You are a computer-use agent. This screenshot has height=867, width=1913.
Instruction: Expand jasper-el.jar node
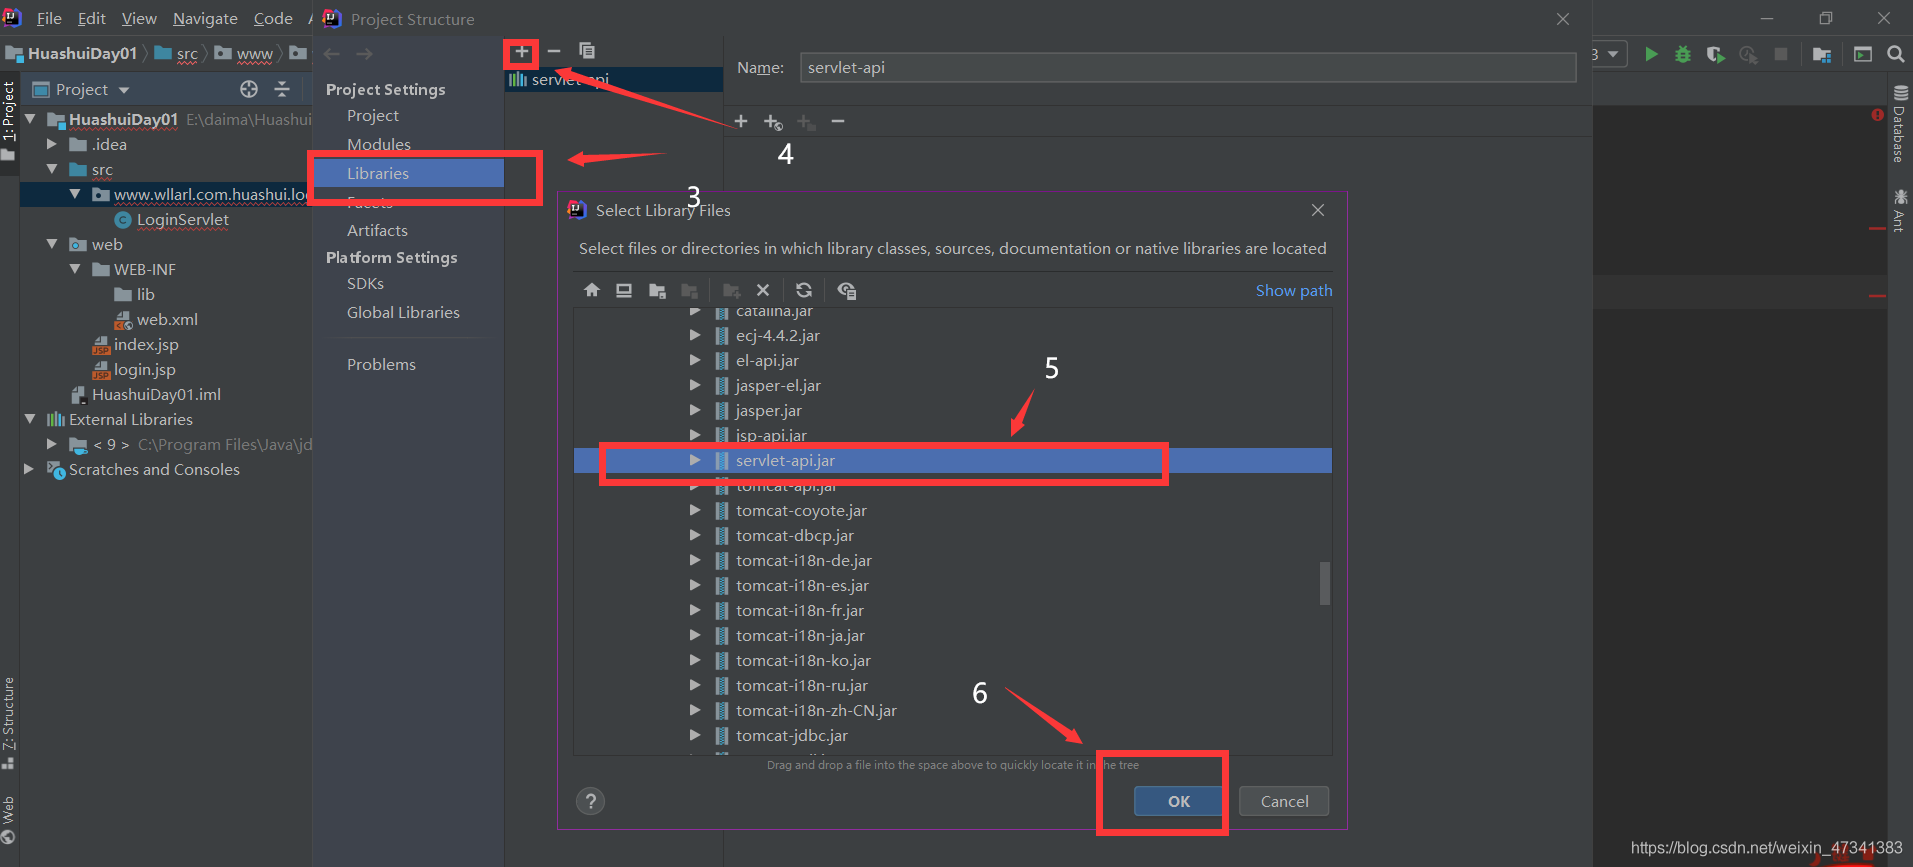point(695,385)
